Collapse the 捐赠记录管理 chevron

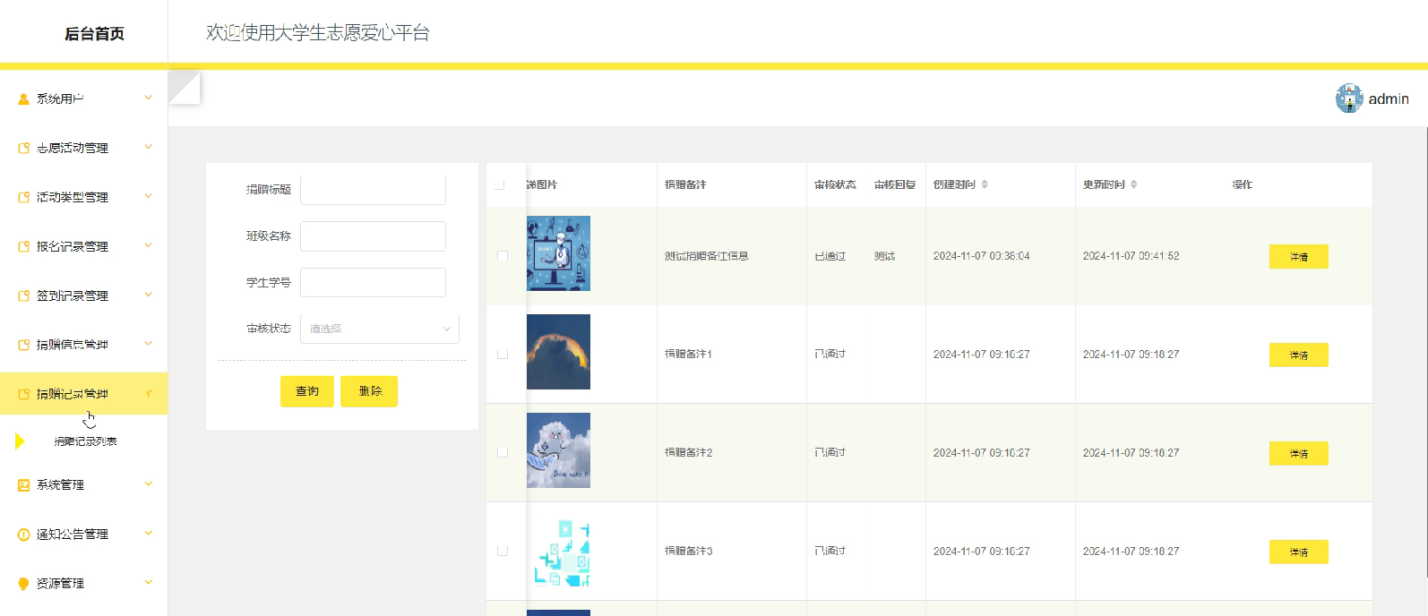[148, 394]
